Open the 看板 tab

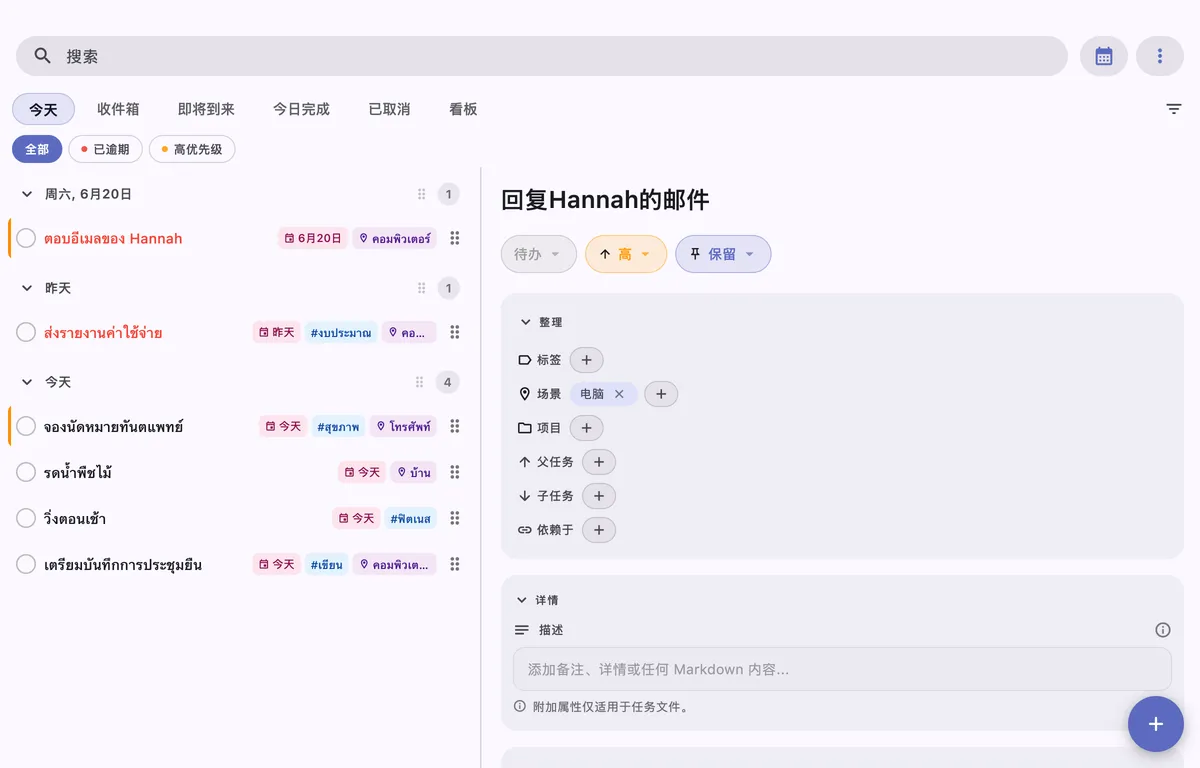pyautogui.click(x=463, y=109)
